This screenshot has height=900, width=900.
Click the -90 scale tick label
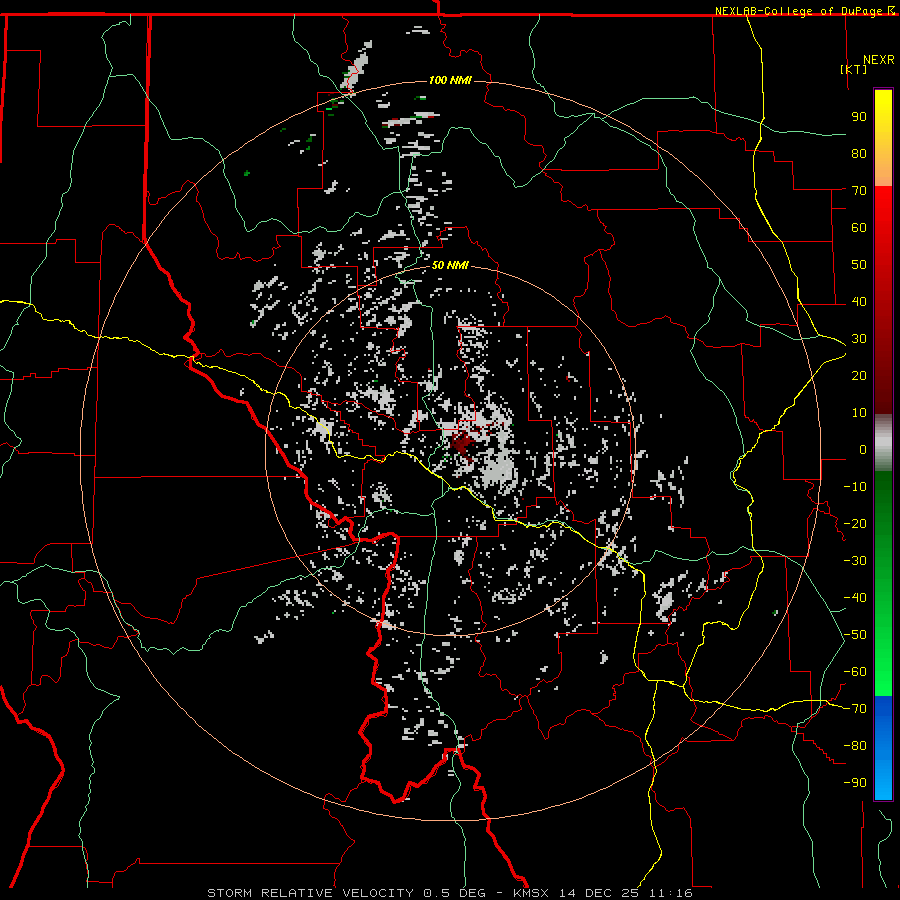(855, 783)
